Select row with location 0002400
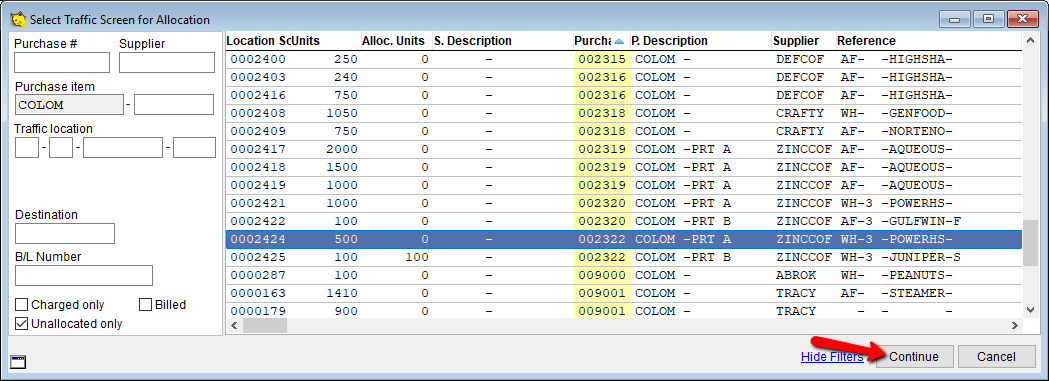The width and height of the screenshot is (1049, 381). (x=624, y=59)
